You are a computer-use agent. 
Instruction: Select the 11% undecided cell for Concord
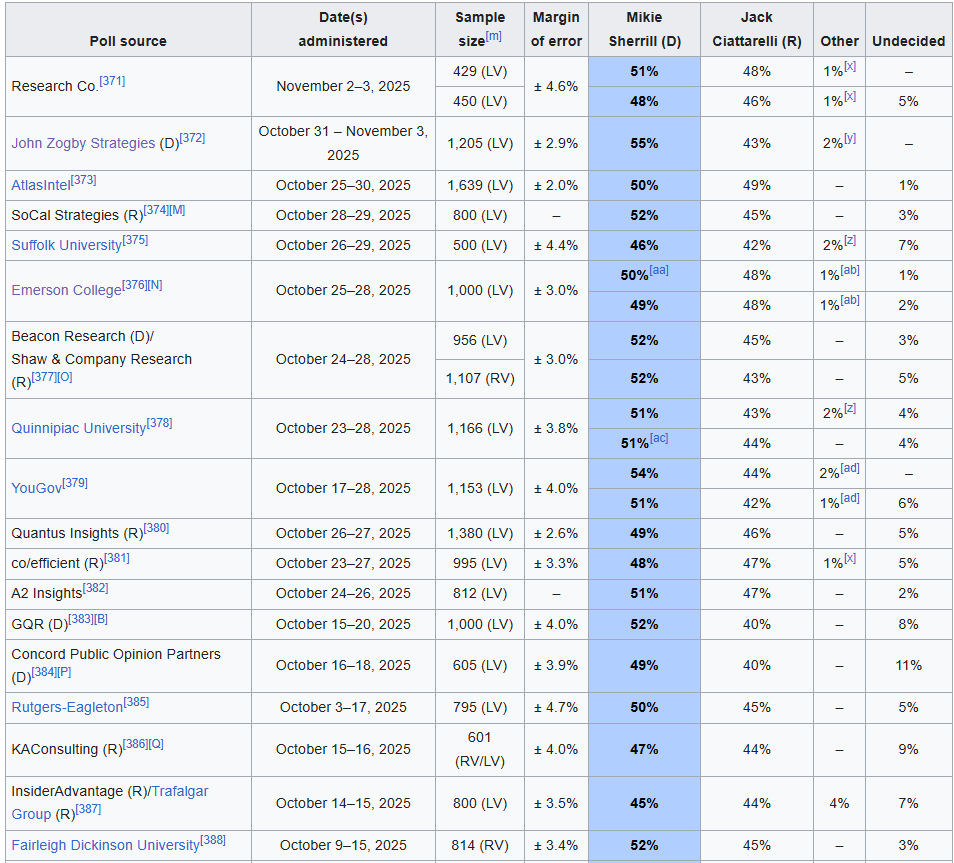tap(908, 666)
